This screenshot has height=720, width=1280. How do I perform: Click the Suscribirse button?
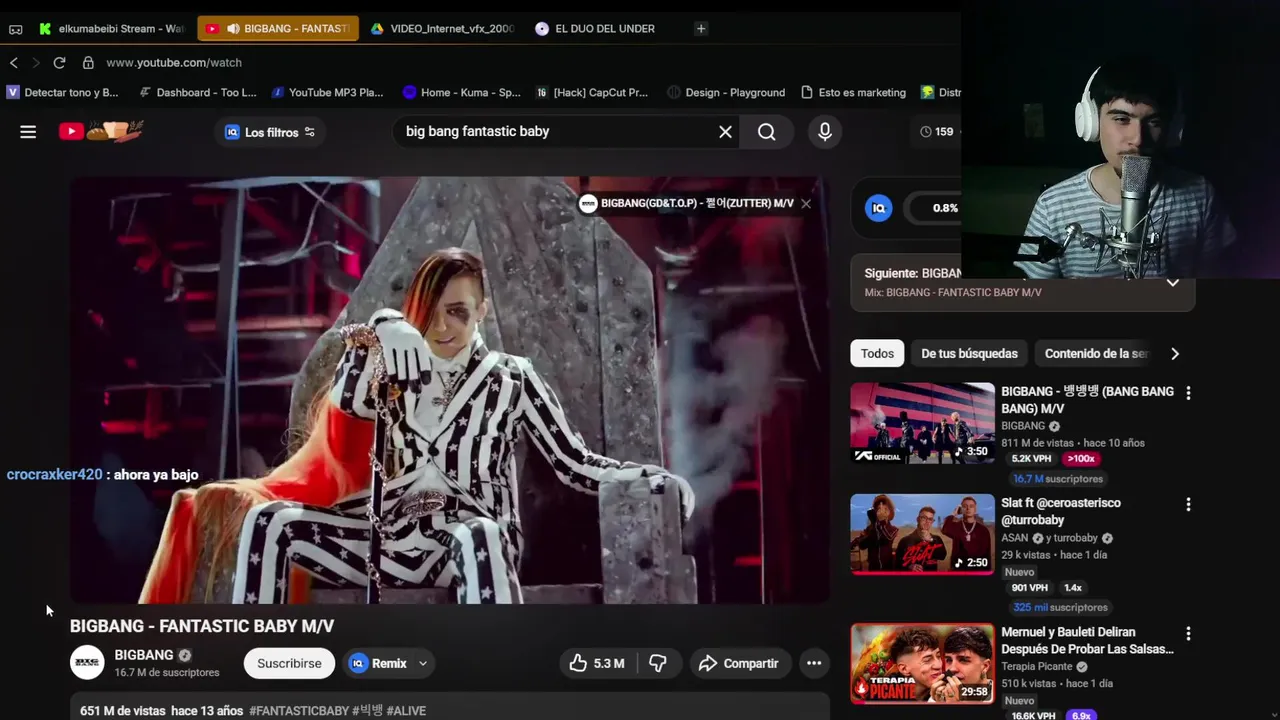click(289, 663)
